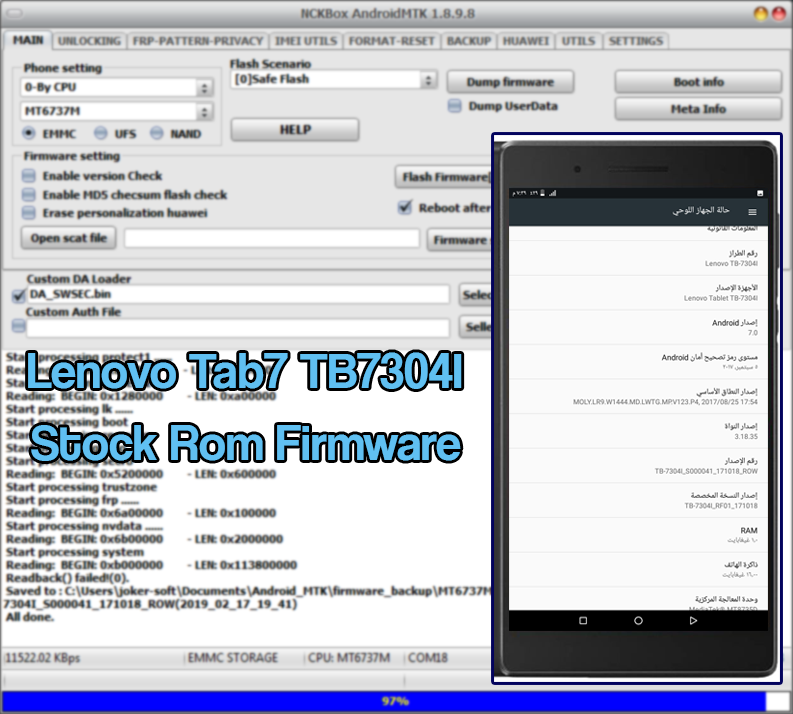Click the 'COM18' status bar entry

pos(427,658)
